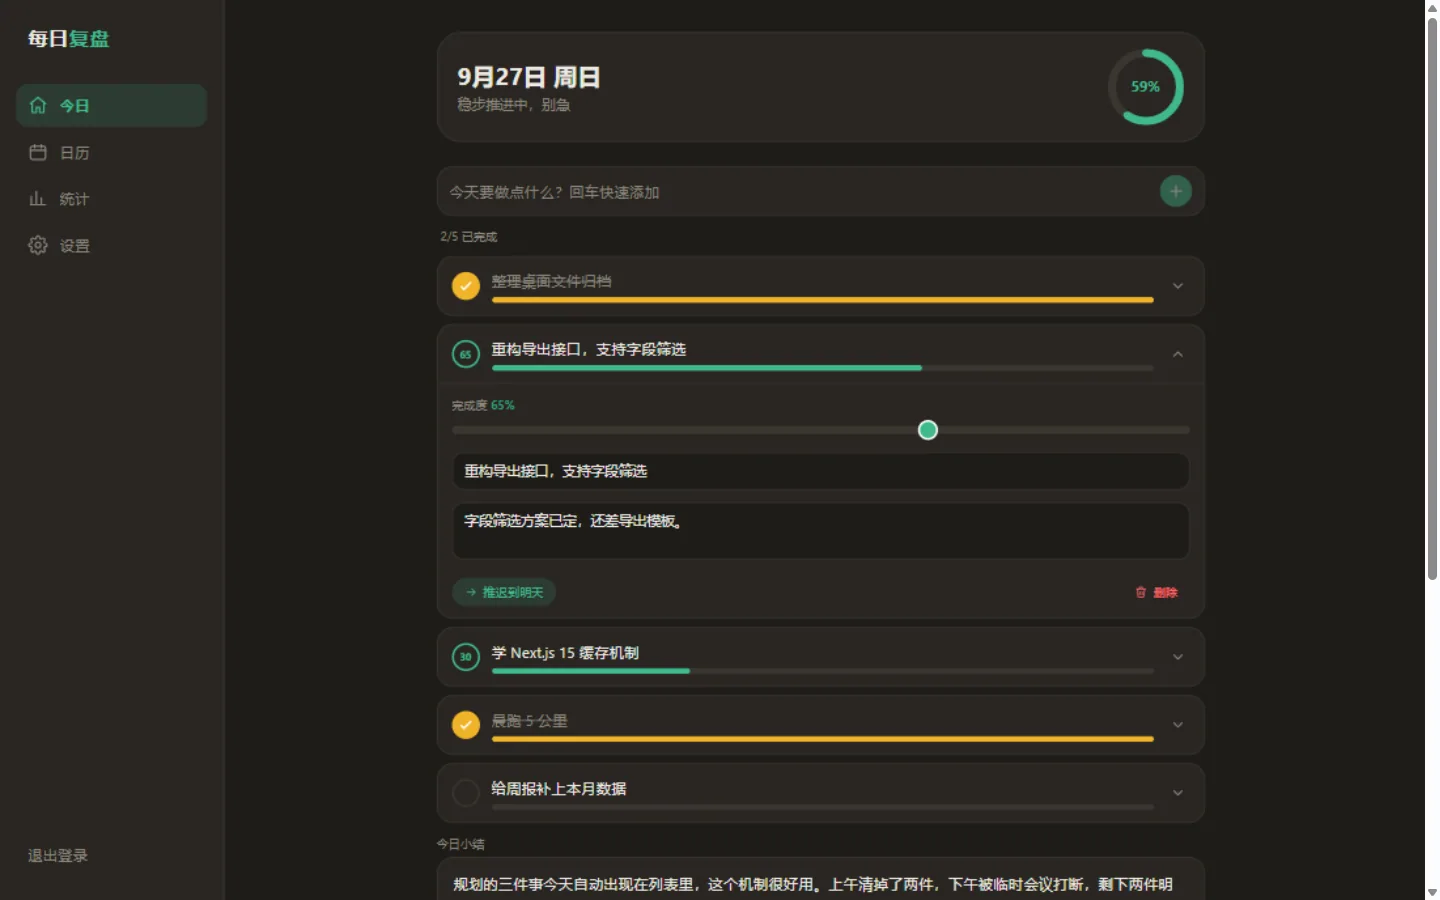Expand the 学 Next.js 15 缓存机制 chevron
The image size is (1440, 900).
pyautogui.click(x=1178, y=657)
